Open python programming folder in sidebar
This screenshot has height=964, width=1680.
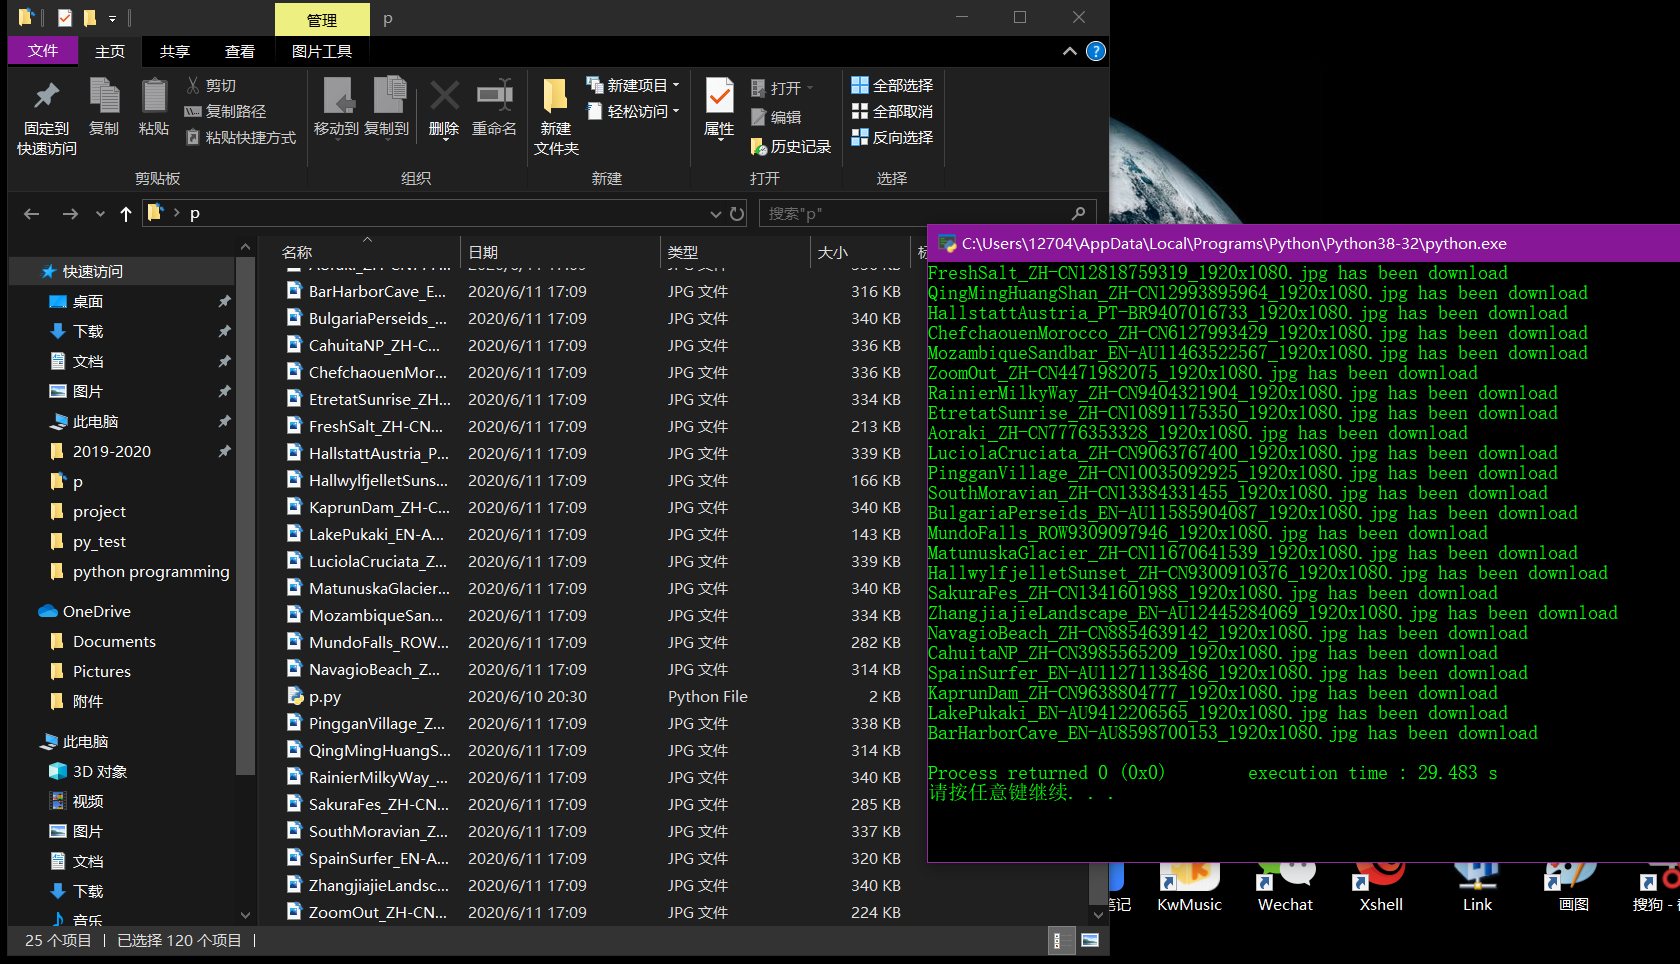tap(151, 572)
